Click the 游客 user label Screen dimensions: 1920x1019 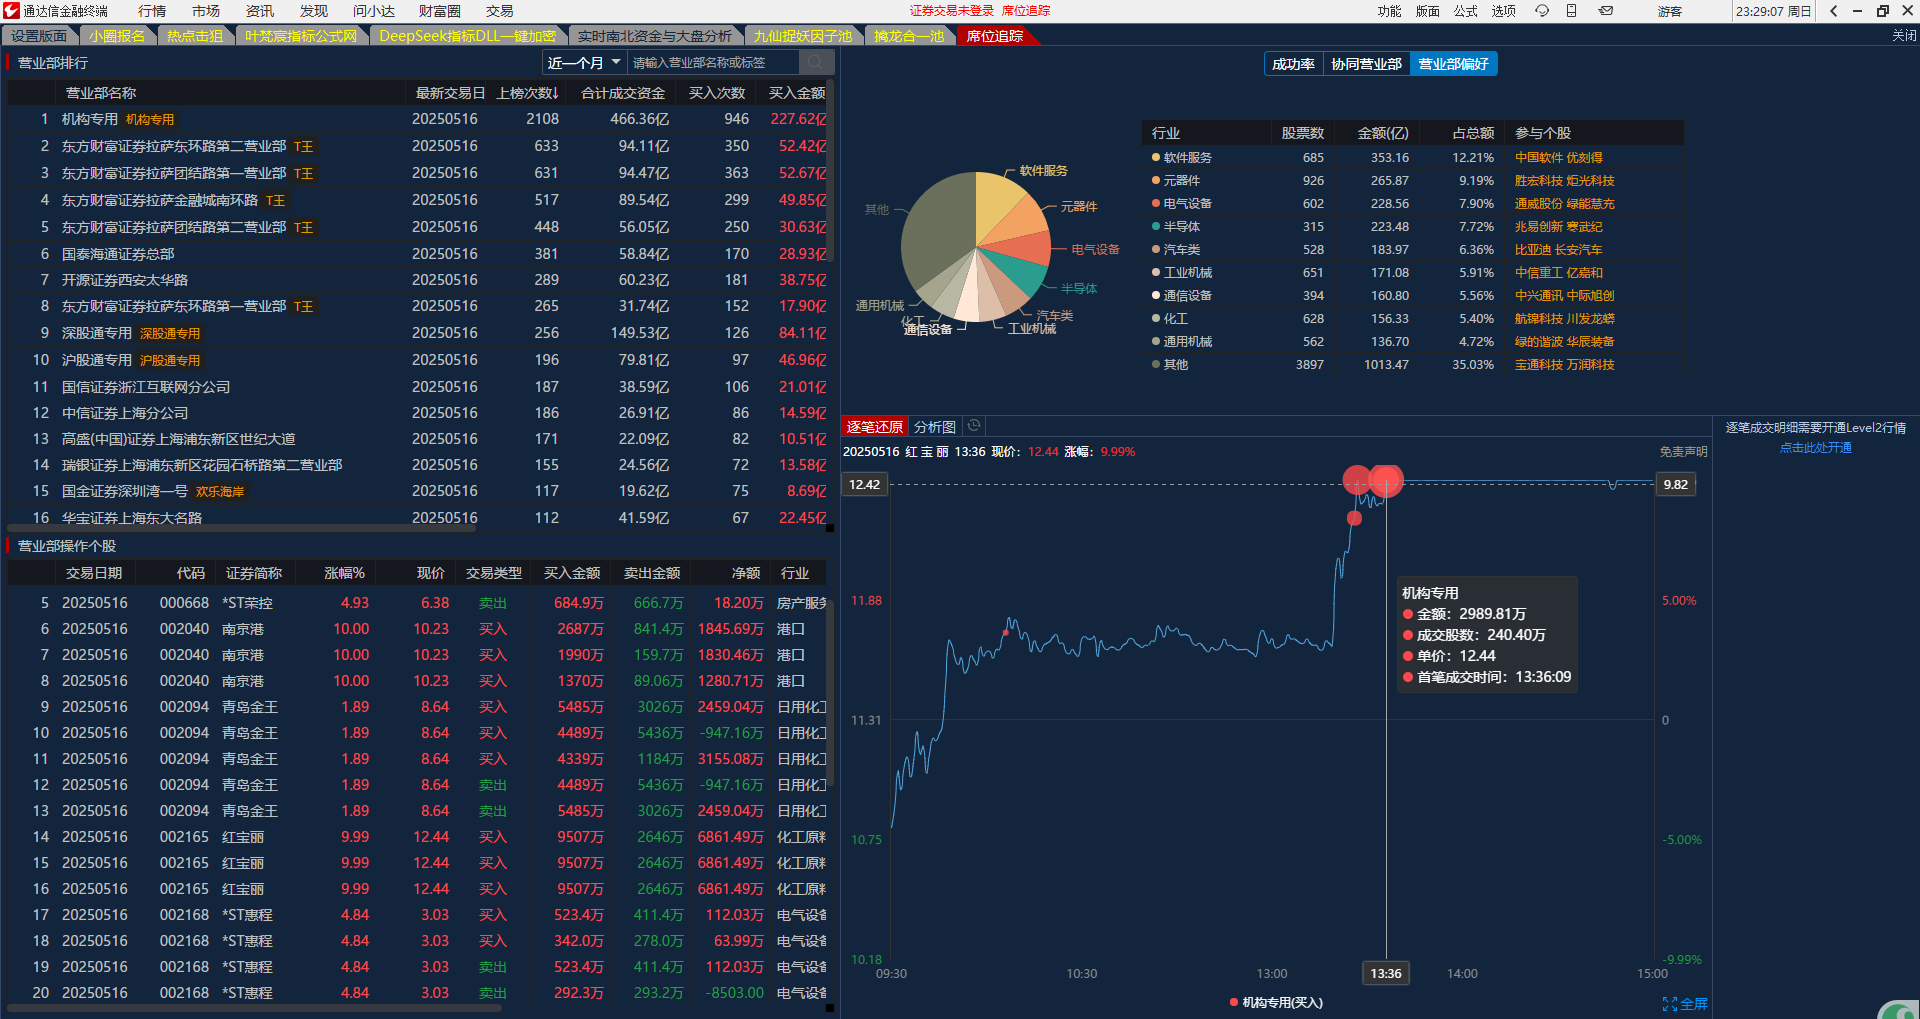click(x=1669, y=12)
